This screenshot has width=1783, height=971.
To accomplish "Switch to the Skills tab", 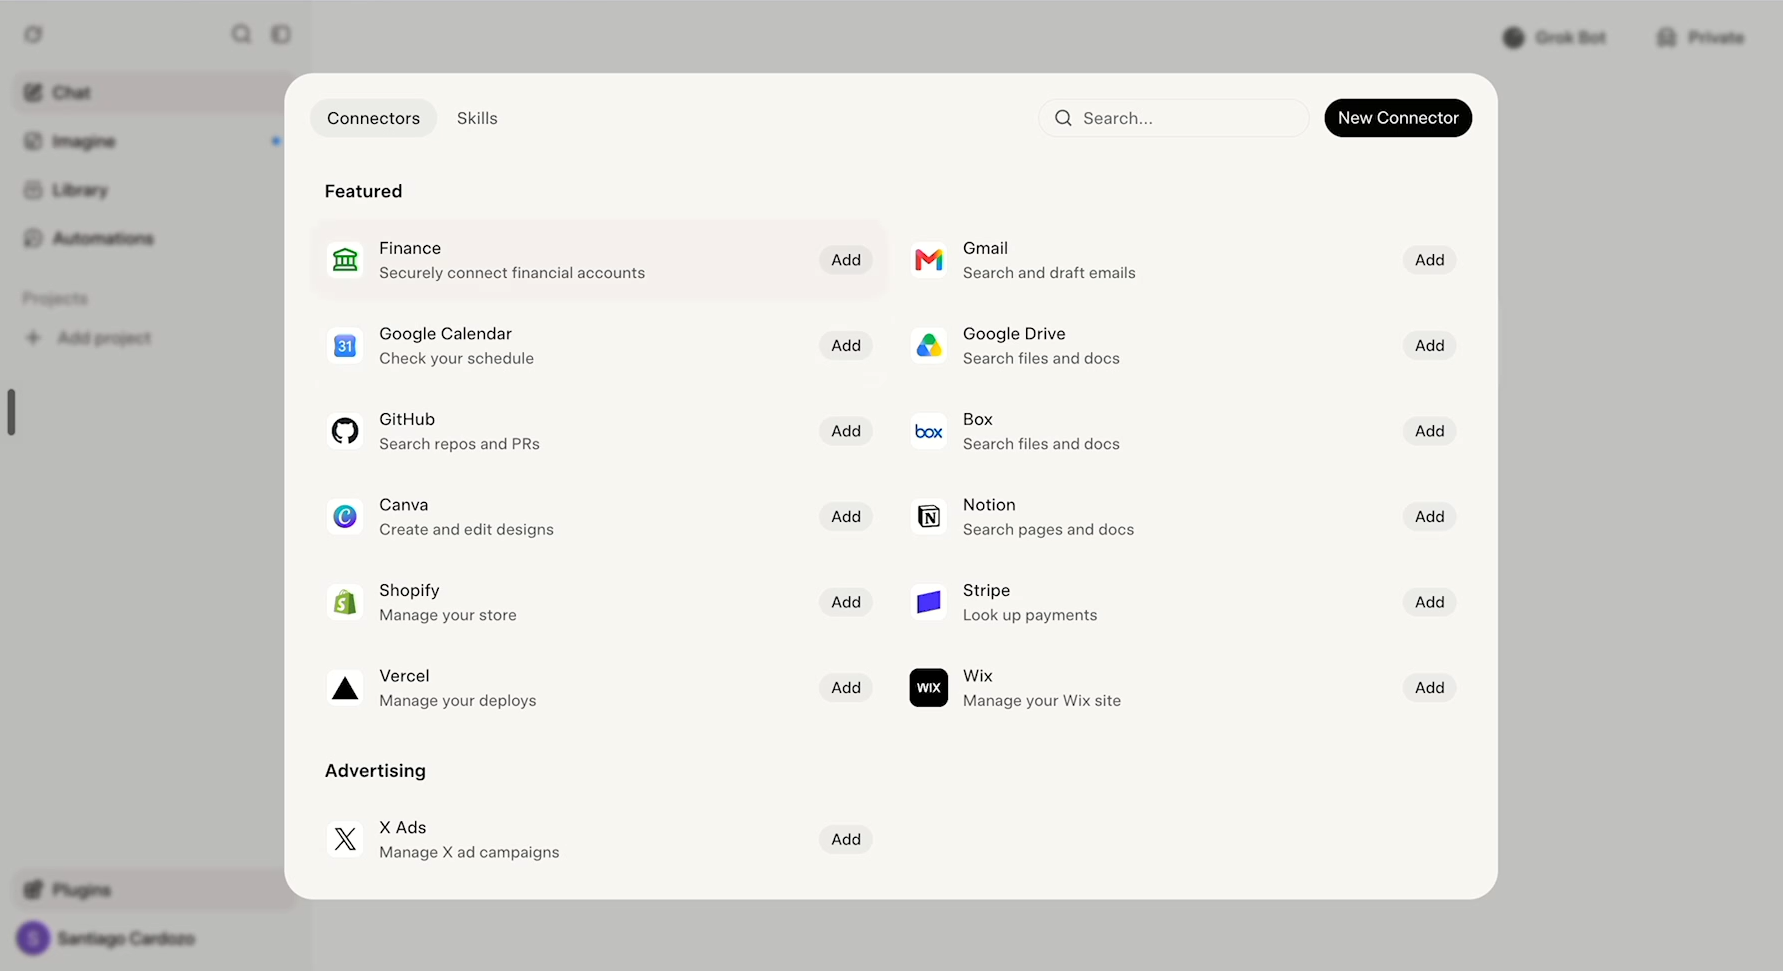I will tap(477, 118).
